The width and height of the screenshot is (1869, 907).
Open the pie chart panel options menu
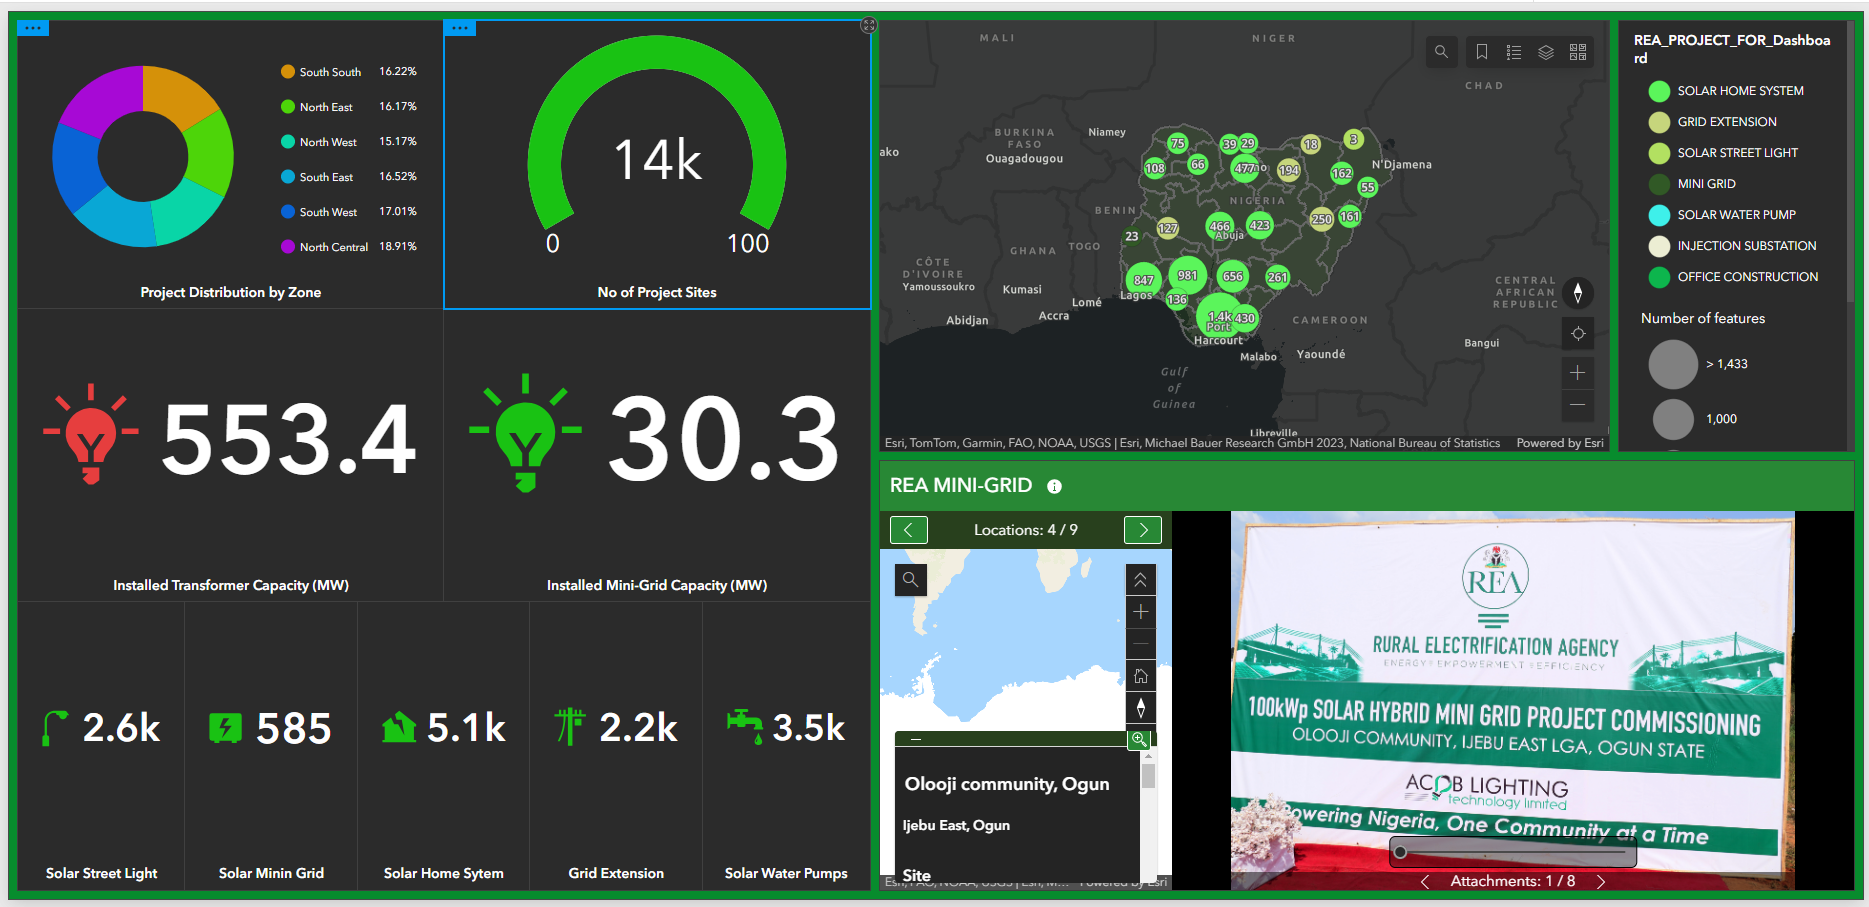coord(33,28)
